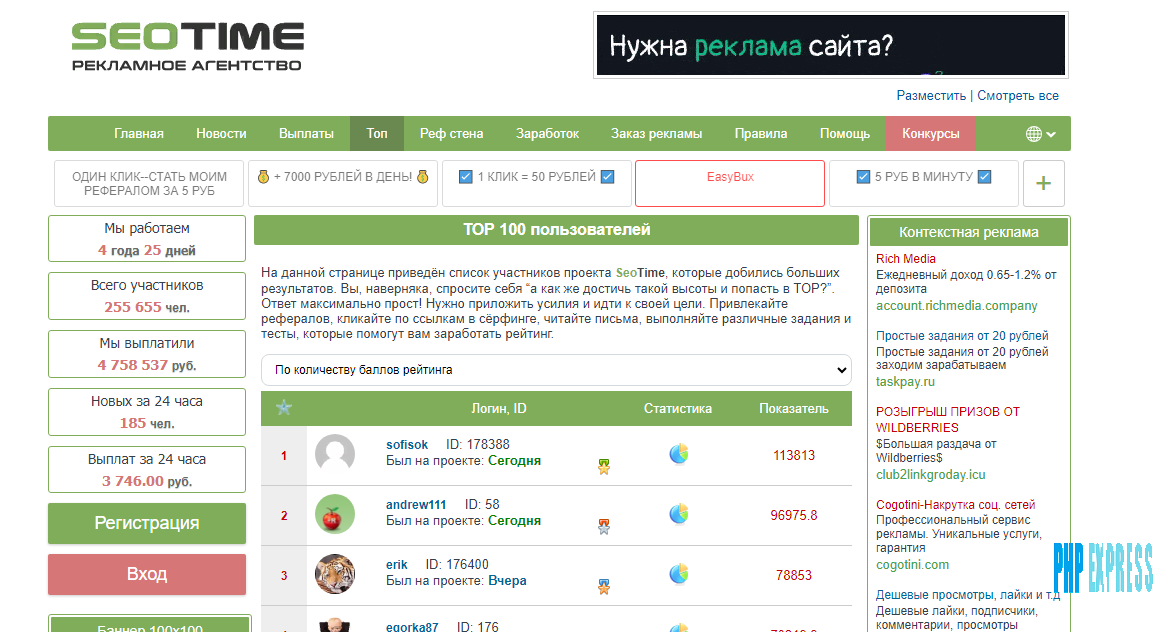
Task: Click the SEOTIME logo
Action: [x=188, y=46]
